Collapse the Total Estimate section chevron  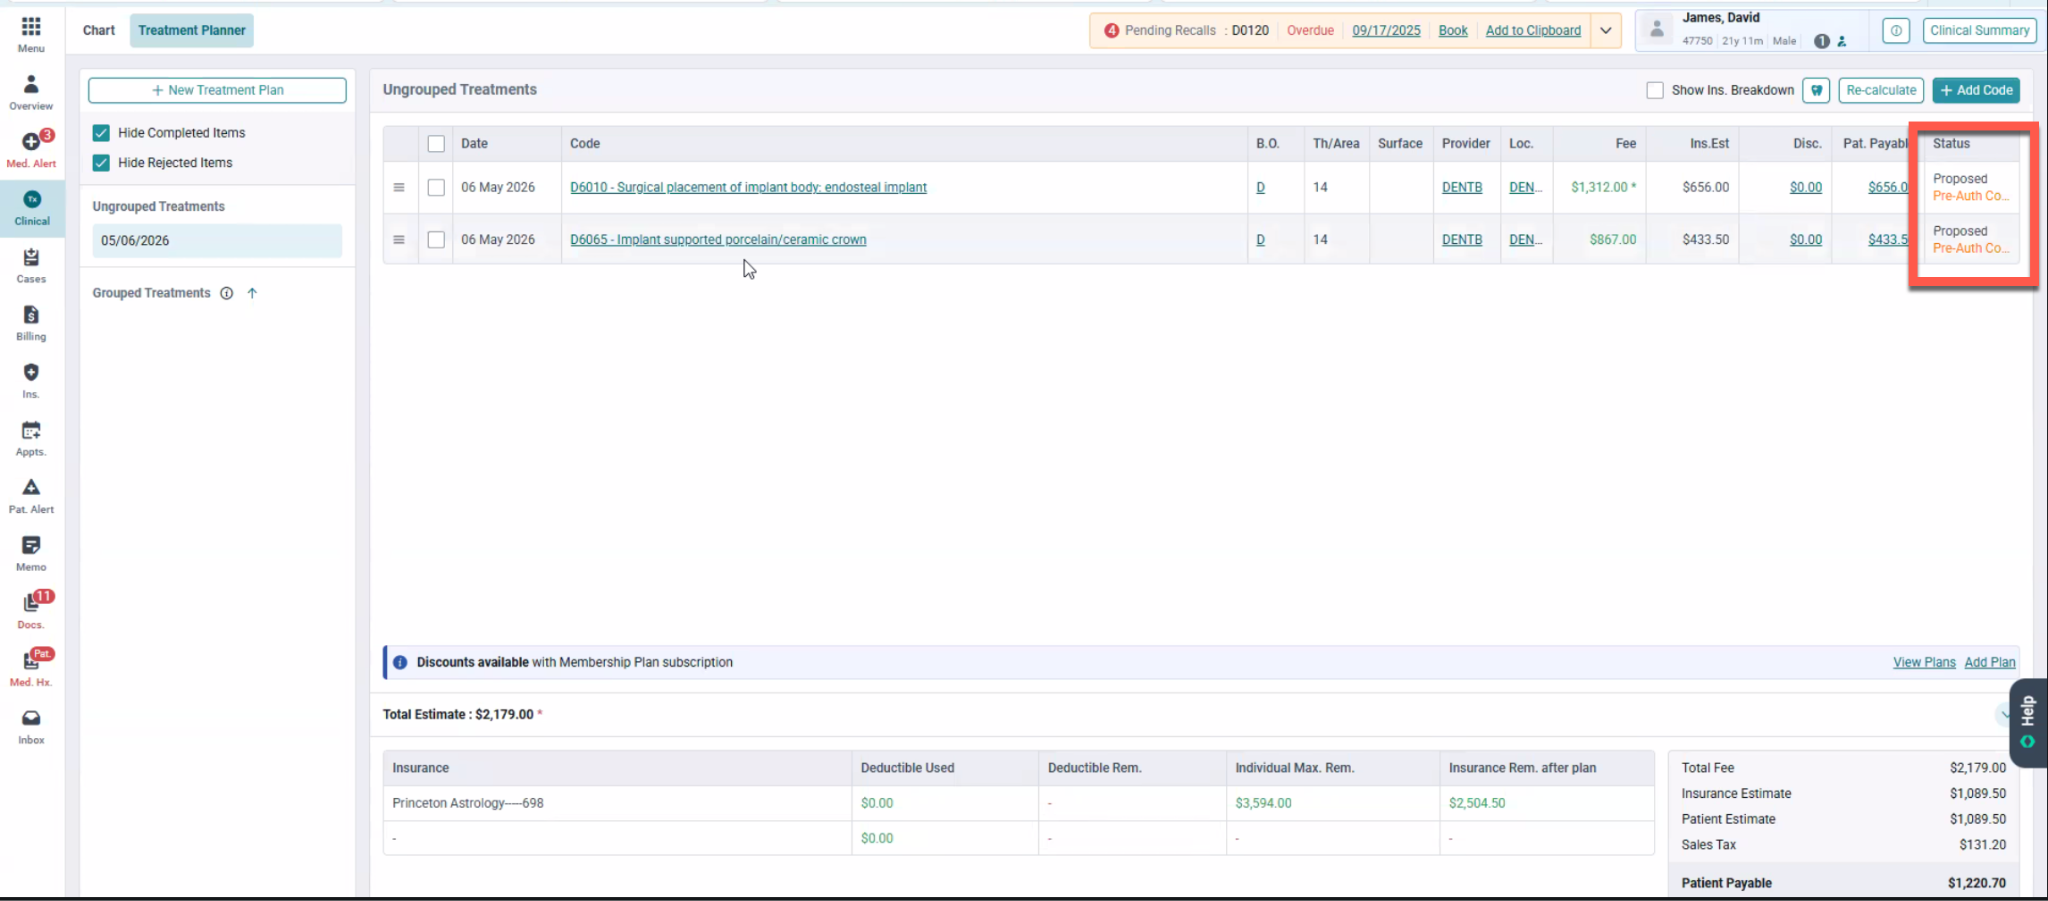tap(2003, 714)
